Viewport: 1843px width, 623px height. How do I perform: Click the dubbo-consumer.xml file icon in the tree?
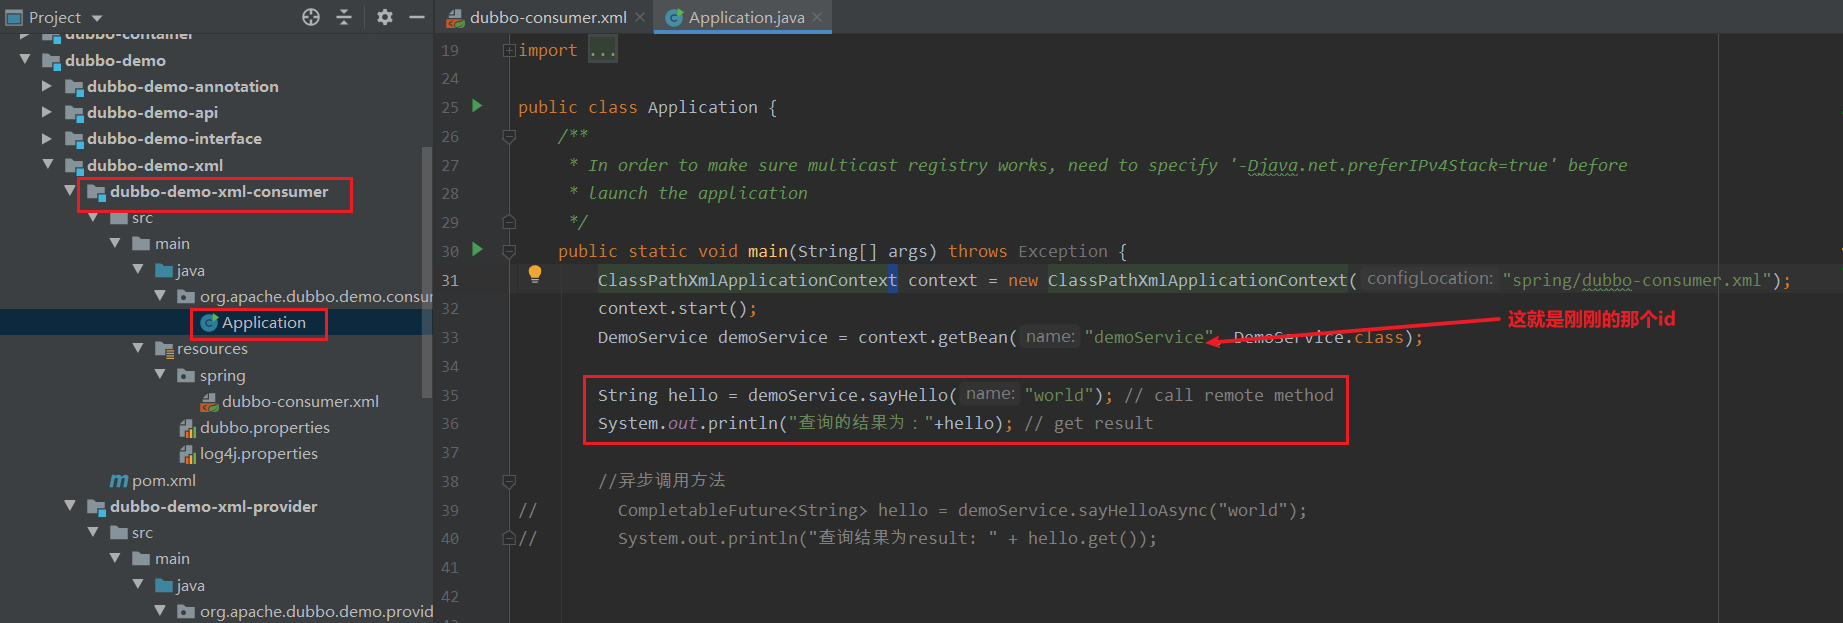coord(209,402)
